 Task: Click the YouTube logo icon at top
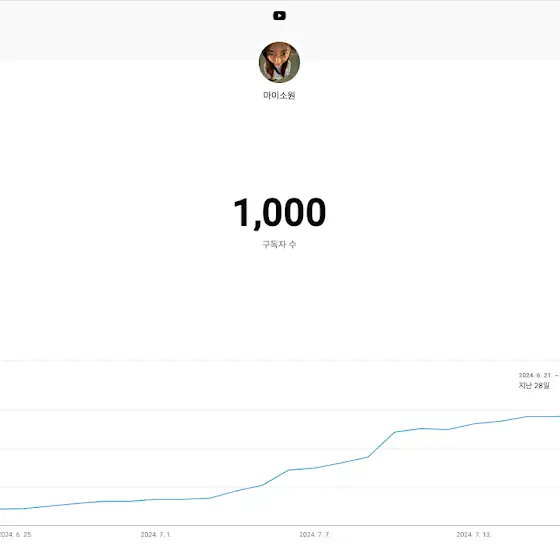(x=279, y=16)
